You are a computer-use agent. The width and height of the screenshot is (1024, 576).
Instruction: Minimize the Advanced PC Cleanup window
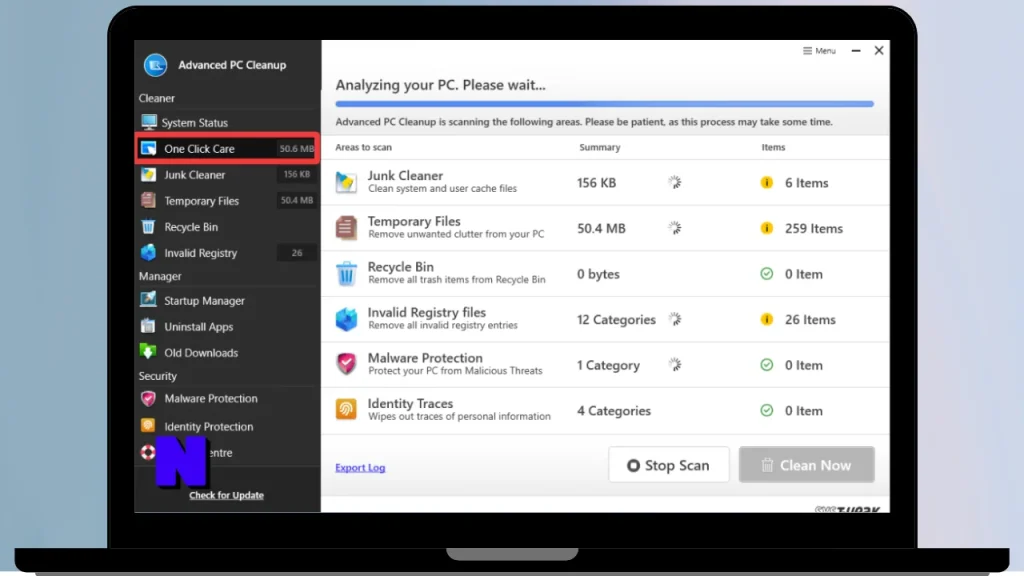coord(856,50)
